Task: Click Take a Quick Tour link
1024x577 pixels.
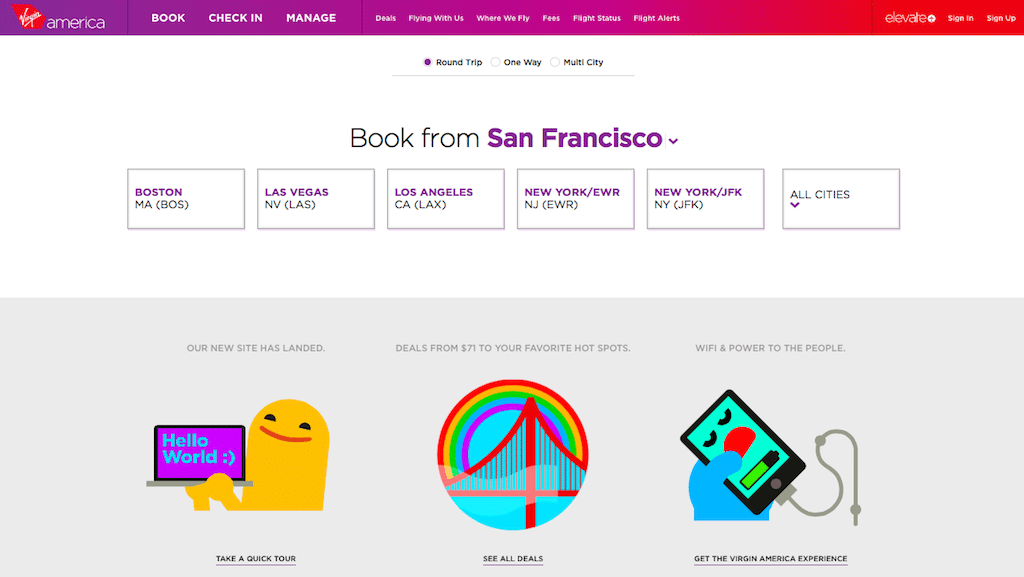Action: [x=255, y=559]
